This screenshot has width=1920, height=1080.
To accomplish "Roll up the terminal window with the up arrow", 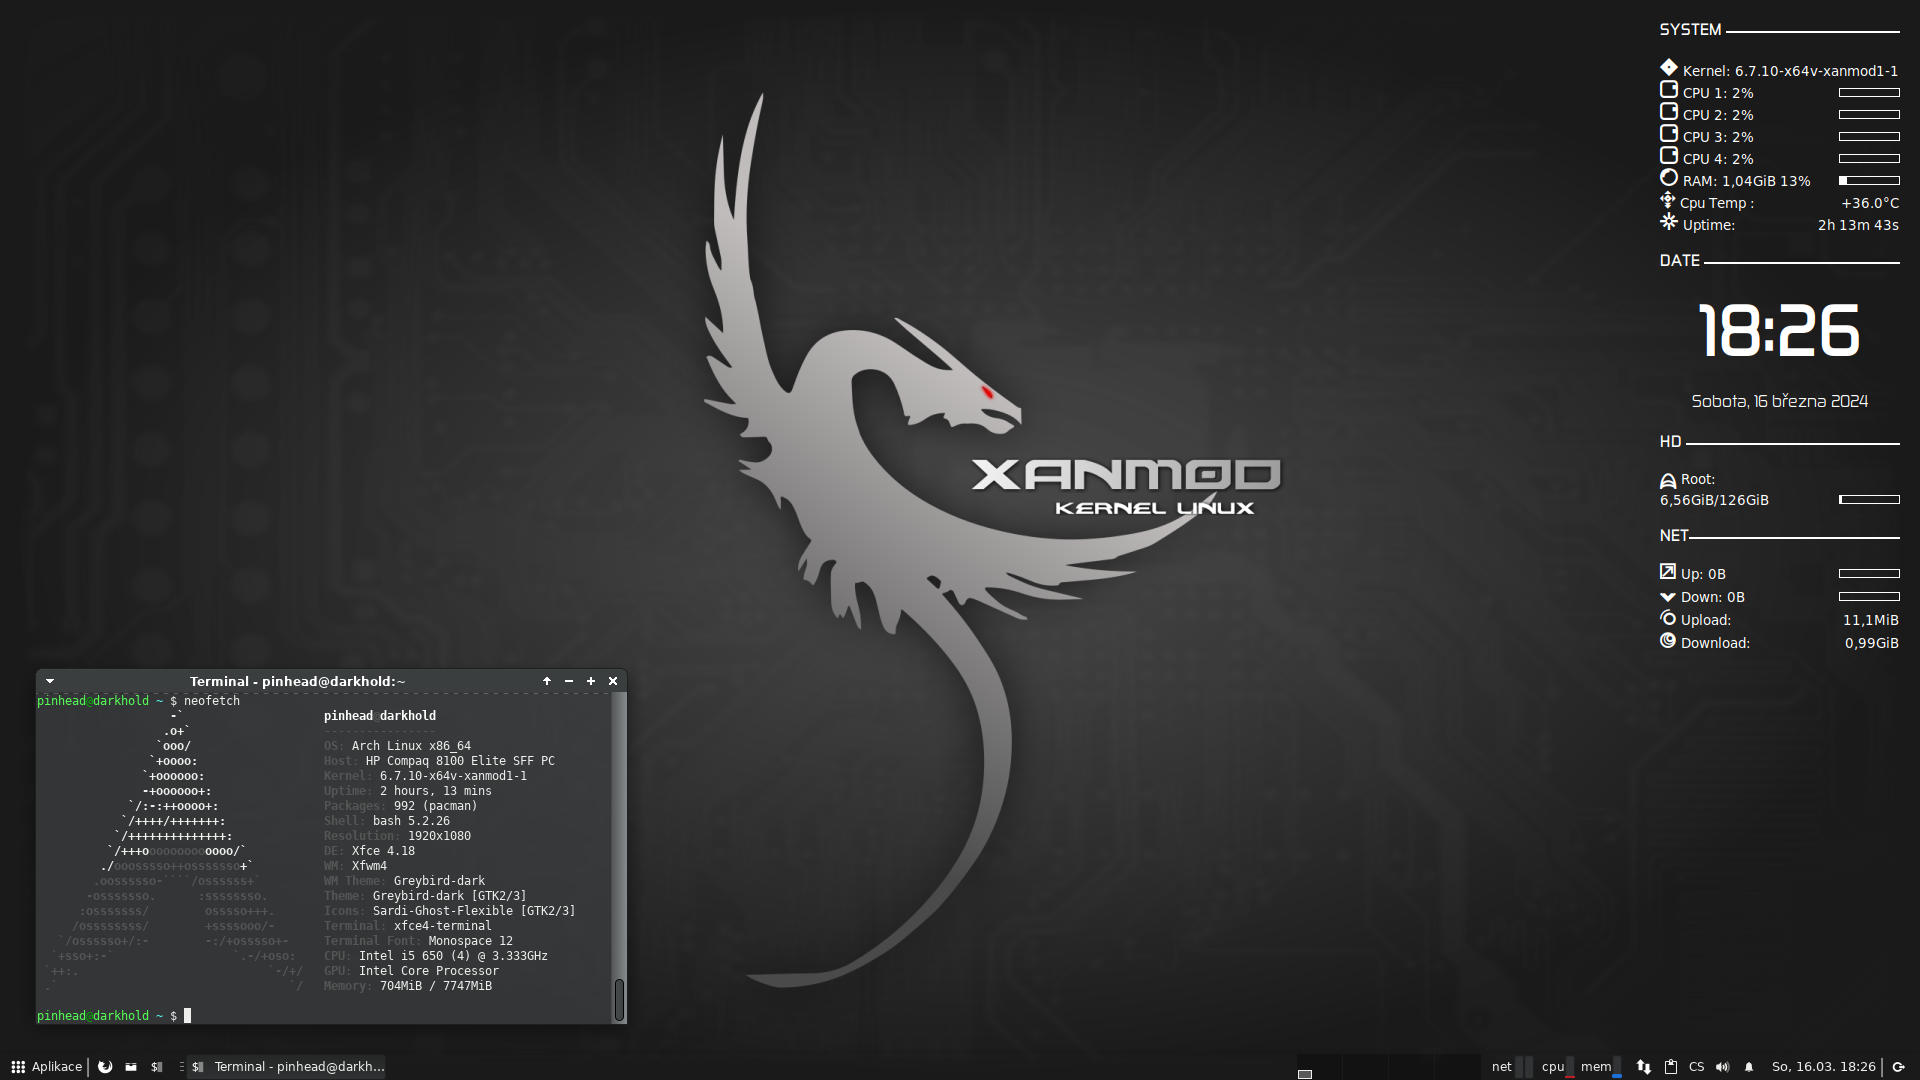I will point(547,681).
